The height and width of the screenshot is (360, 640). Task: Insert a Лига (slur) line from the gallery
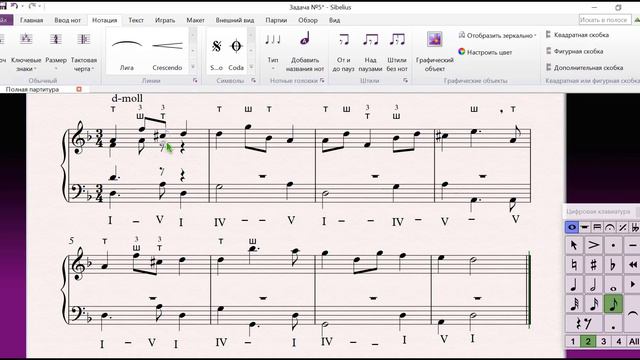pos(127,51)
